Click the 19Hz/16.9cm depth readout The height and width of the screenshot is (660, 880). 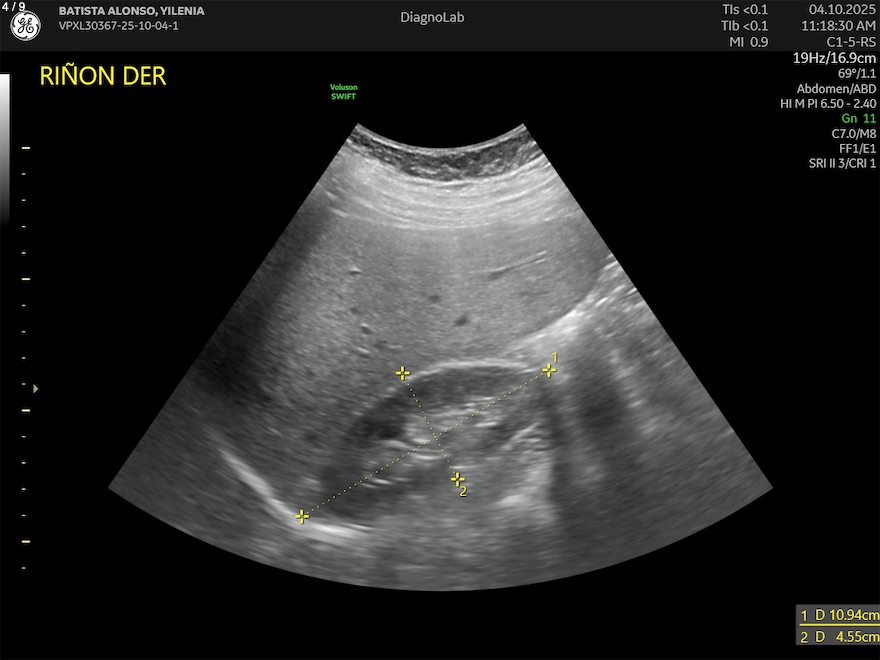pyautogui.click(x=834, y=58)
